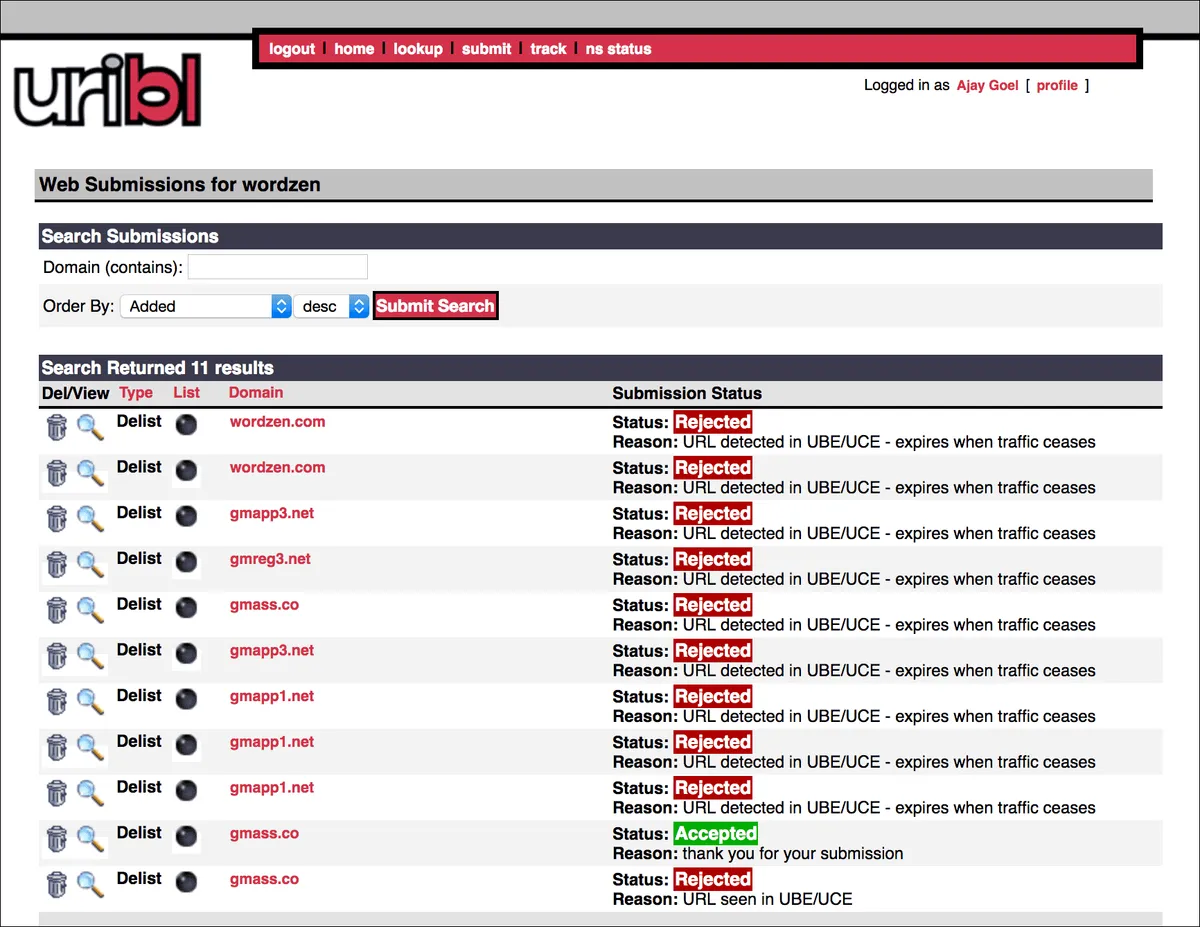Click black list dot in Accepted gmass.co row
The height and width of the screenshot is (927, 1200).
186,836
